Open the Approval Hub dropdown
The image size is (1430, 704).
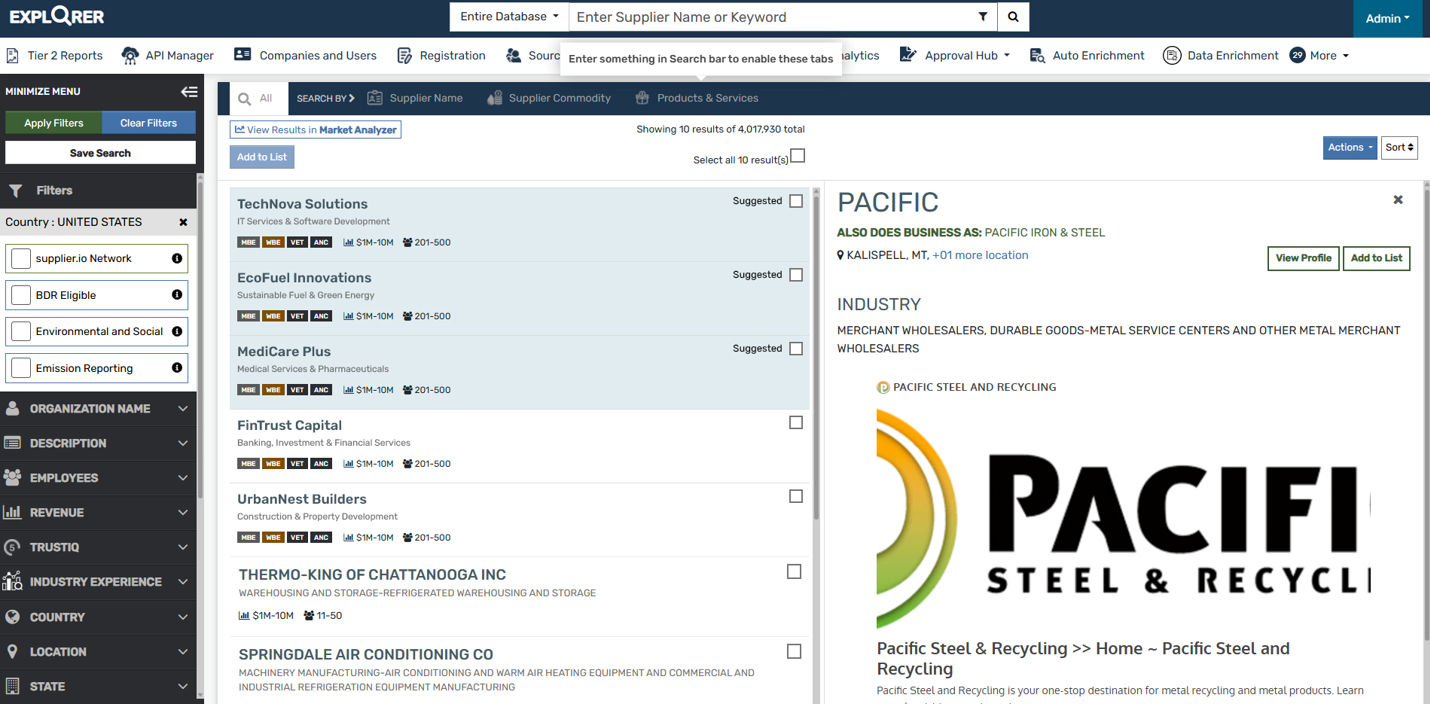955,56
